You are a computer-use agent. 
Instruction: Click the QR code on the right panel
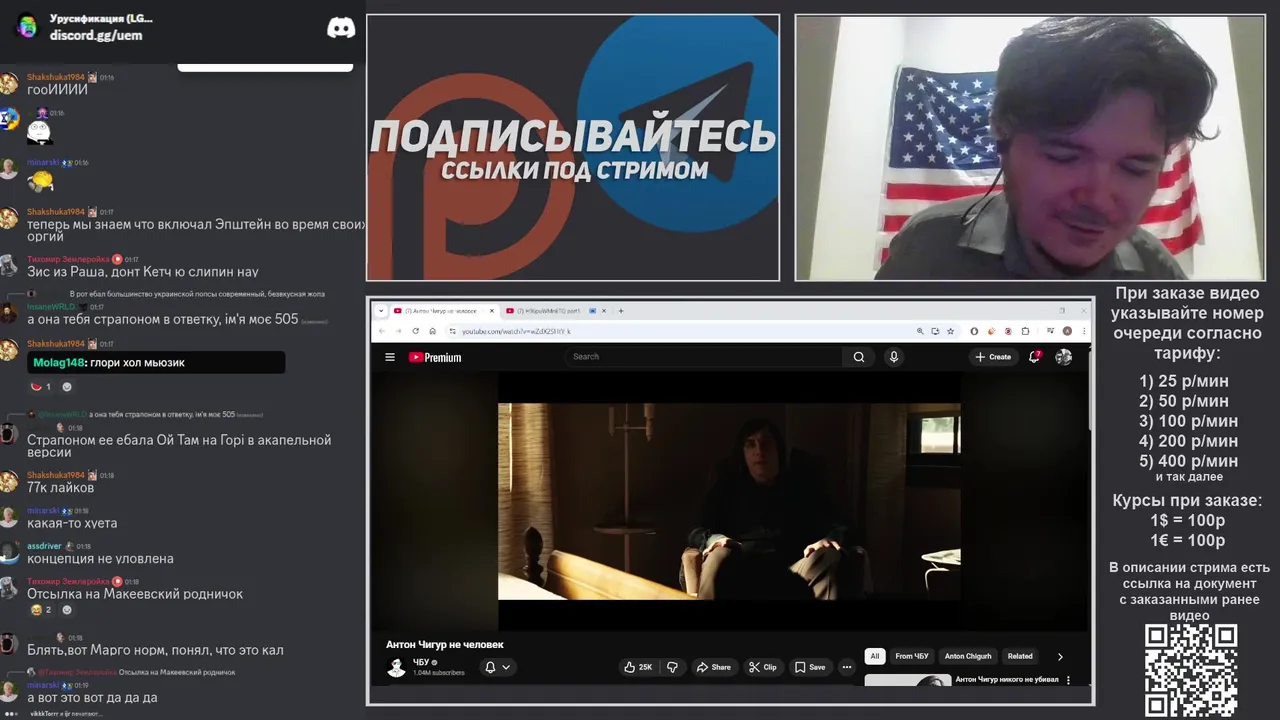1191,669
